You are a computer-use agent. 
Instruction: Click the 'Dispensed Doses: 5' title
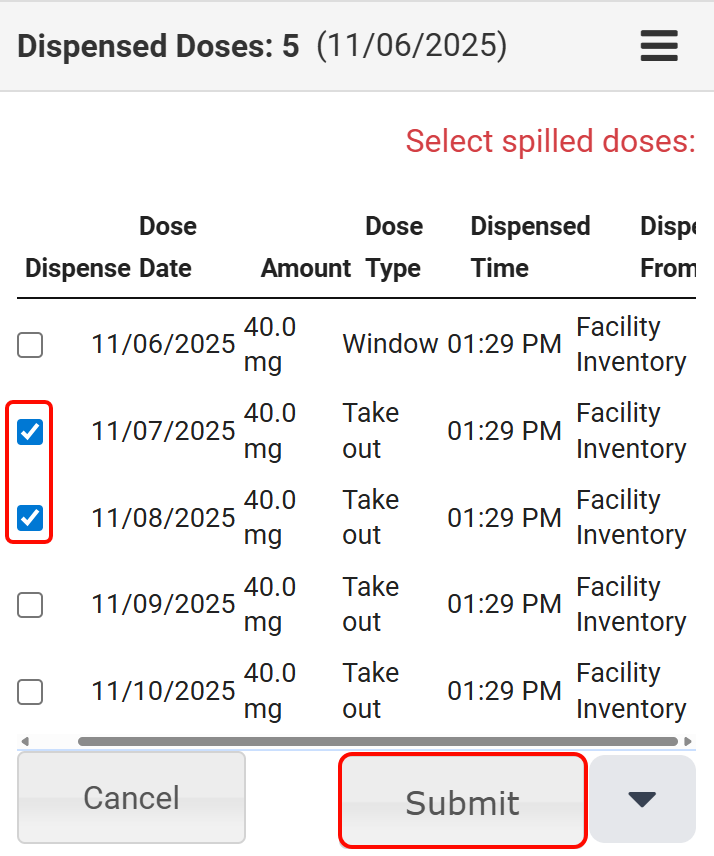click(x=158, y=46)
